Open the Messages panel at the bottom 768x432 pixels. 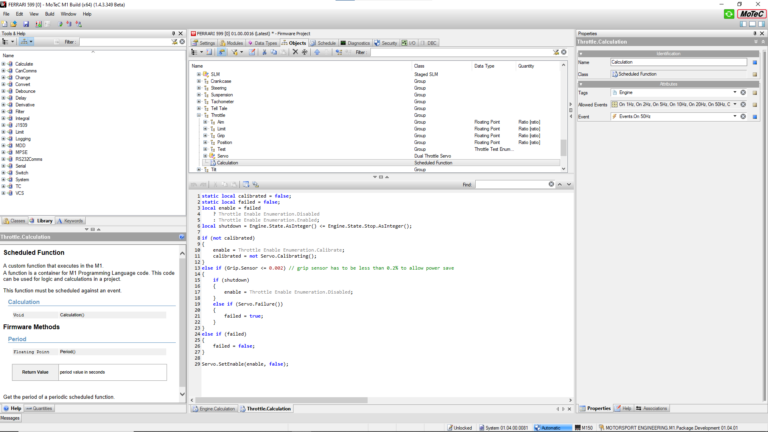[10, 418]
